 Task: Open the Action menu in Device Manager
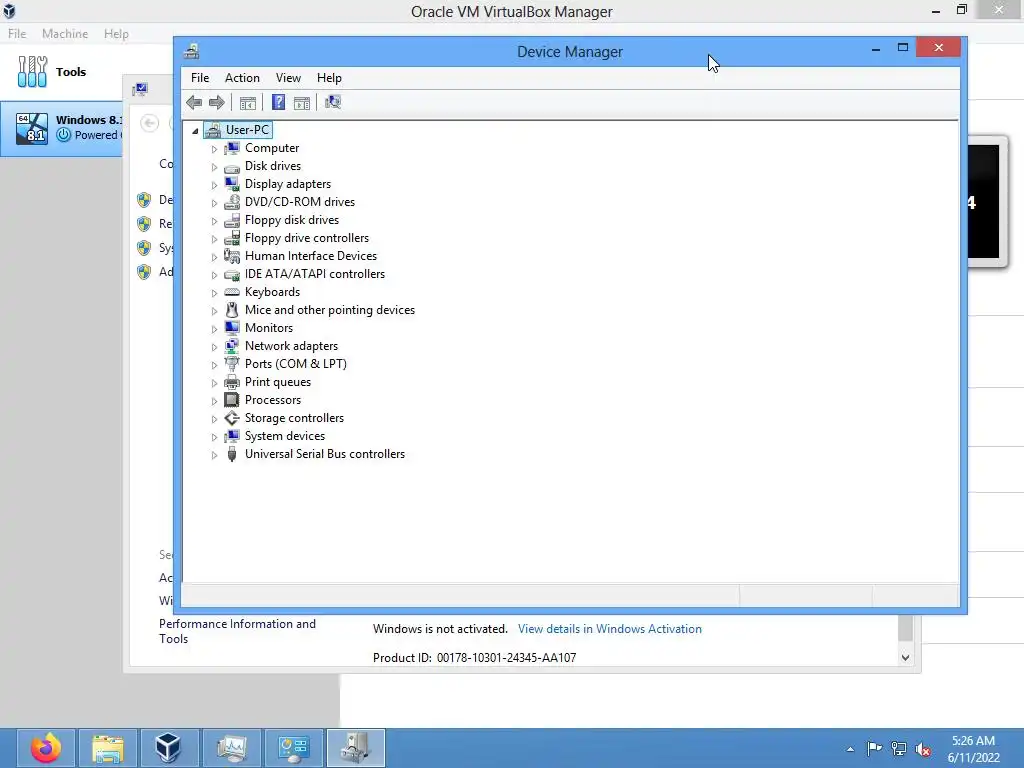point(242,78)
